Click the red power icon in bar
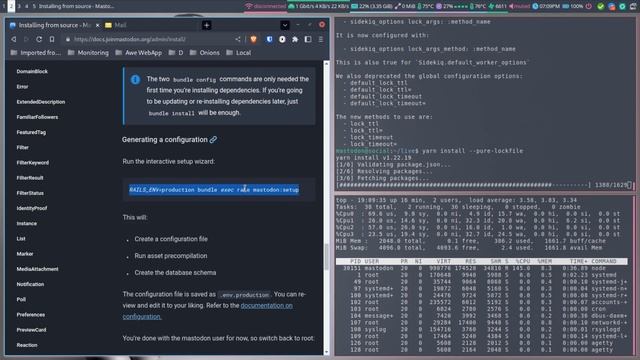Viewport: 640px width, 360px height. click(589, 6)
